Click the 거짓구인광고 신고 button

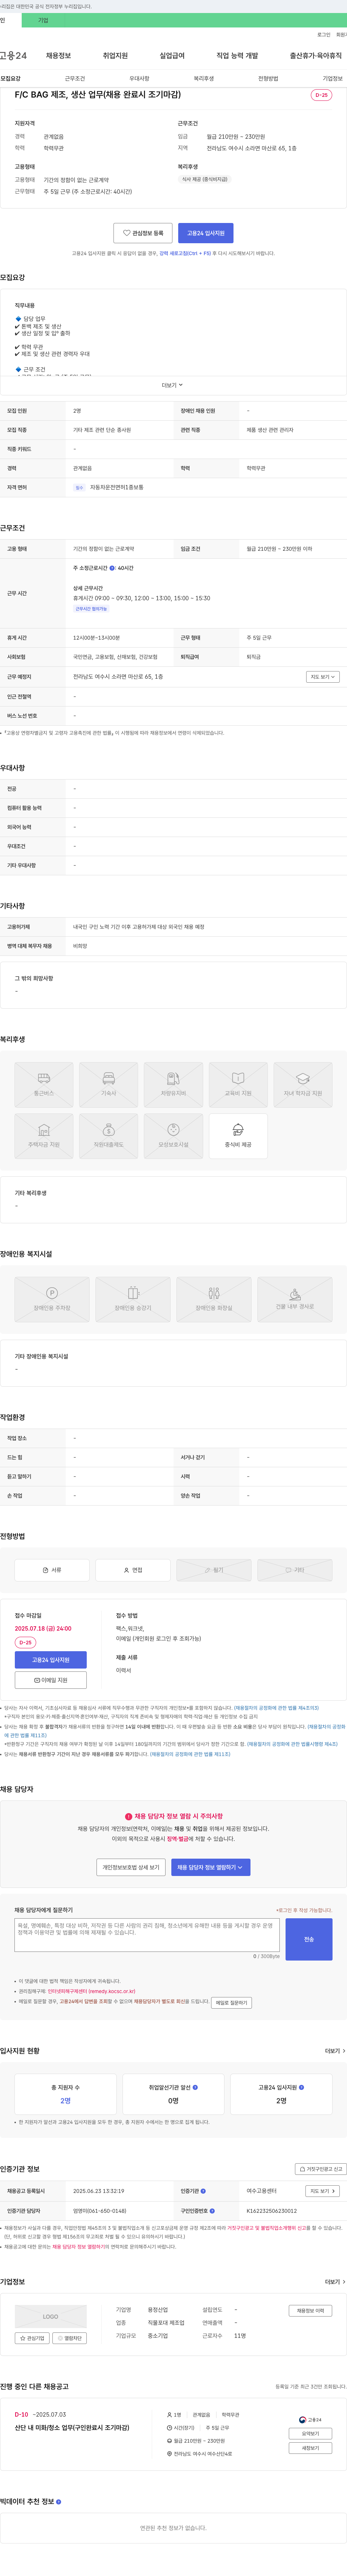tap(321, 2169)
